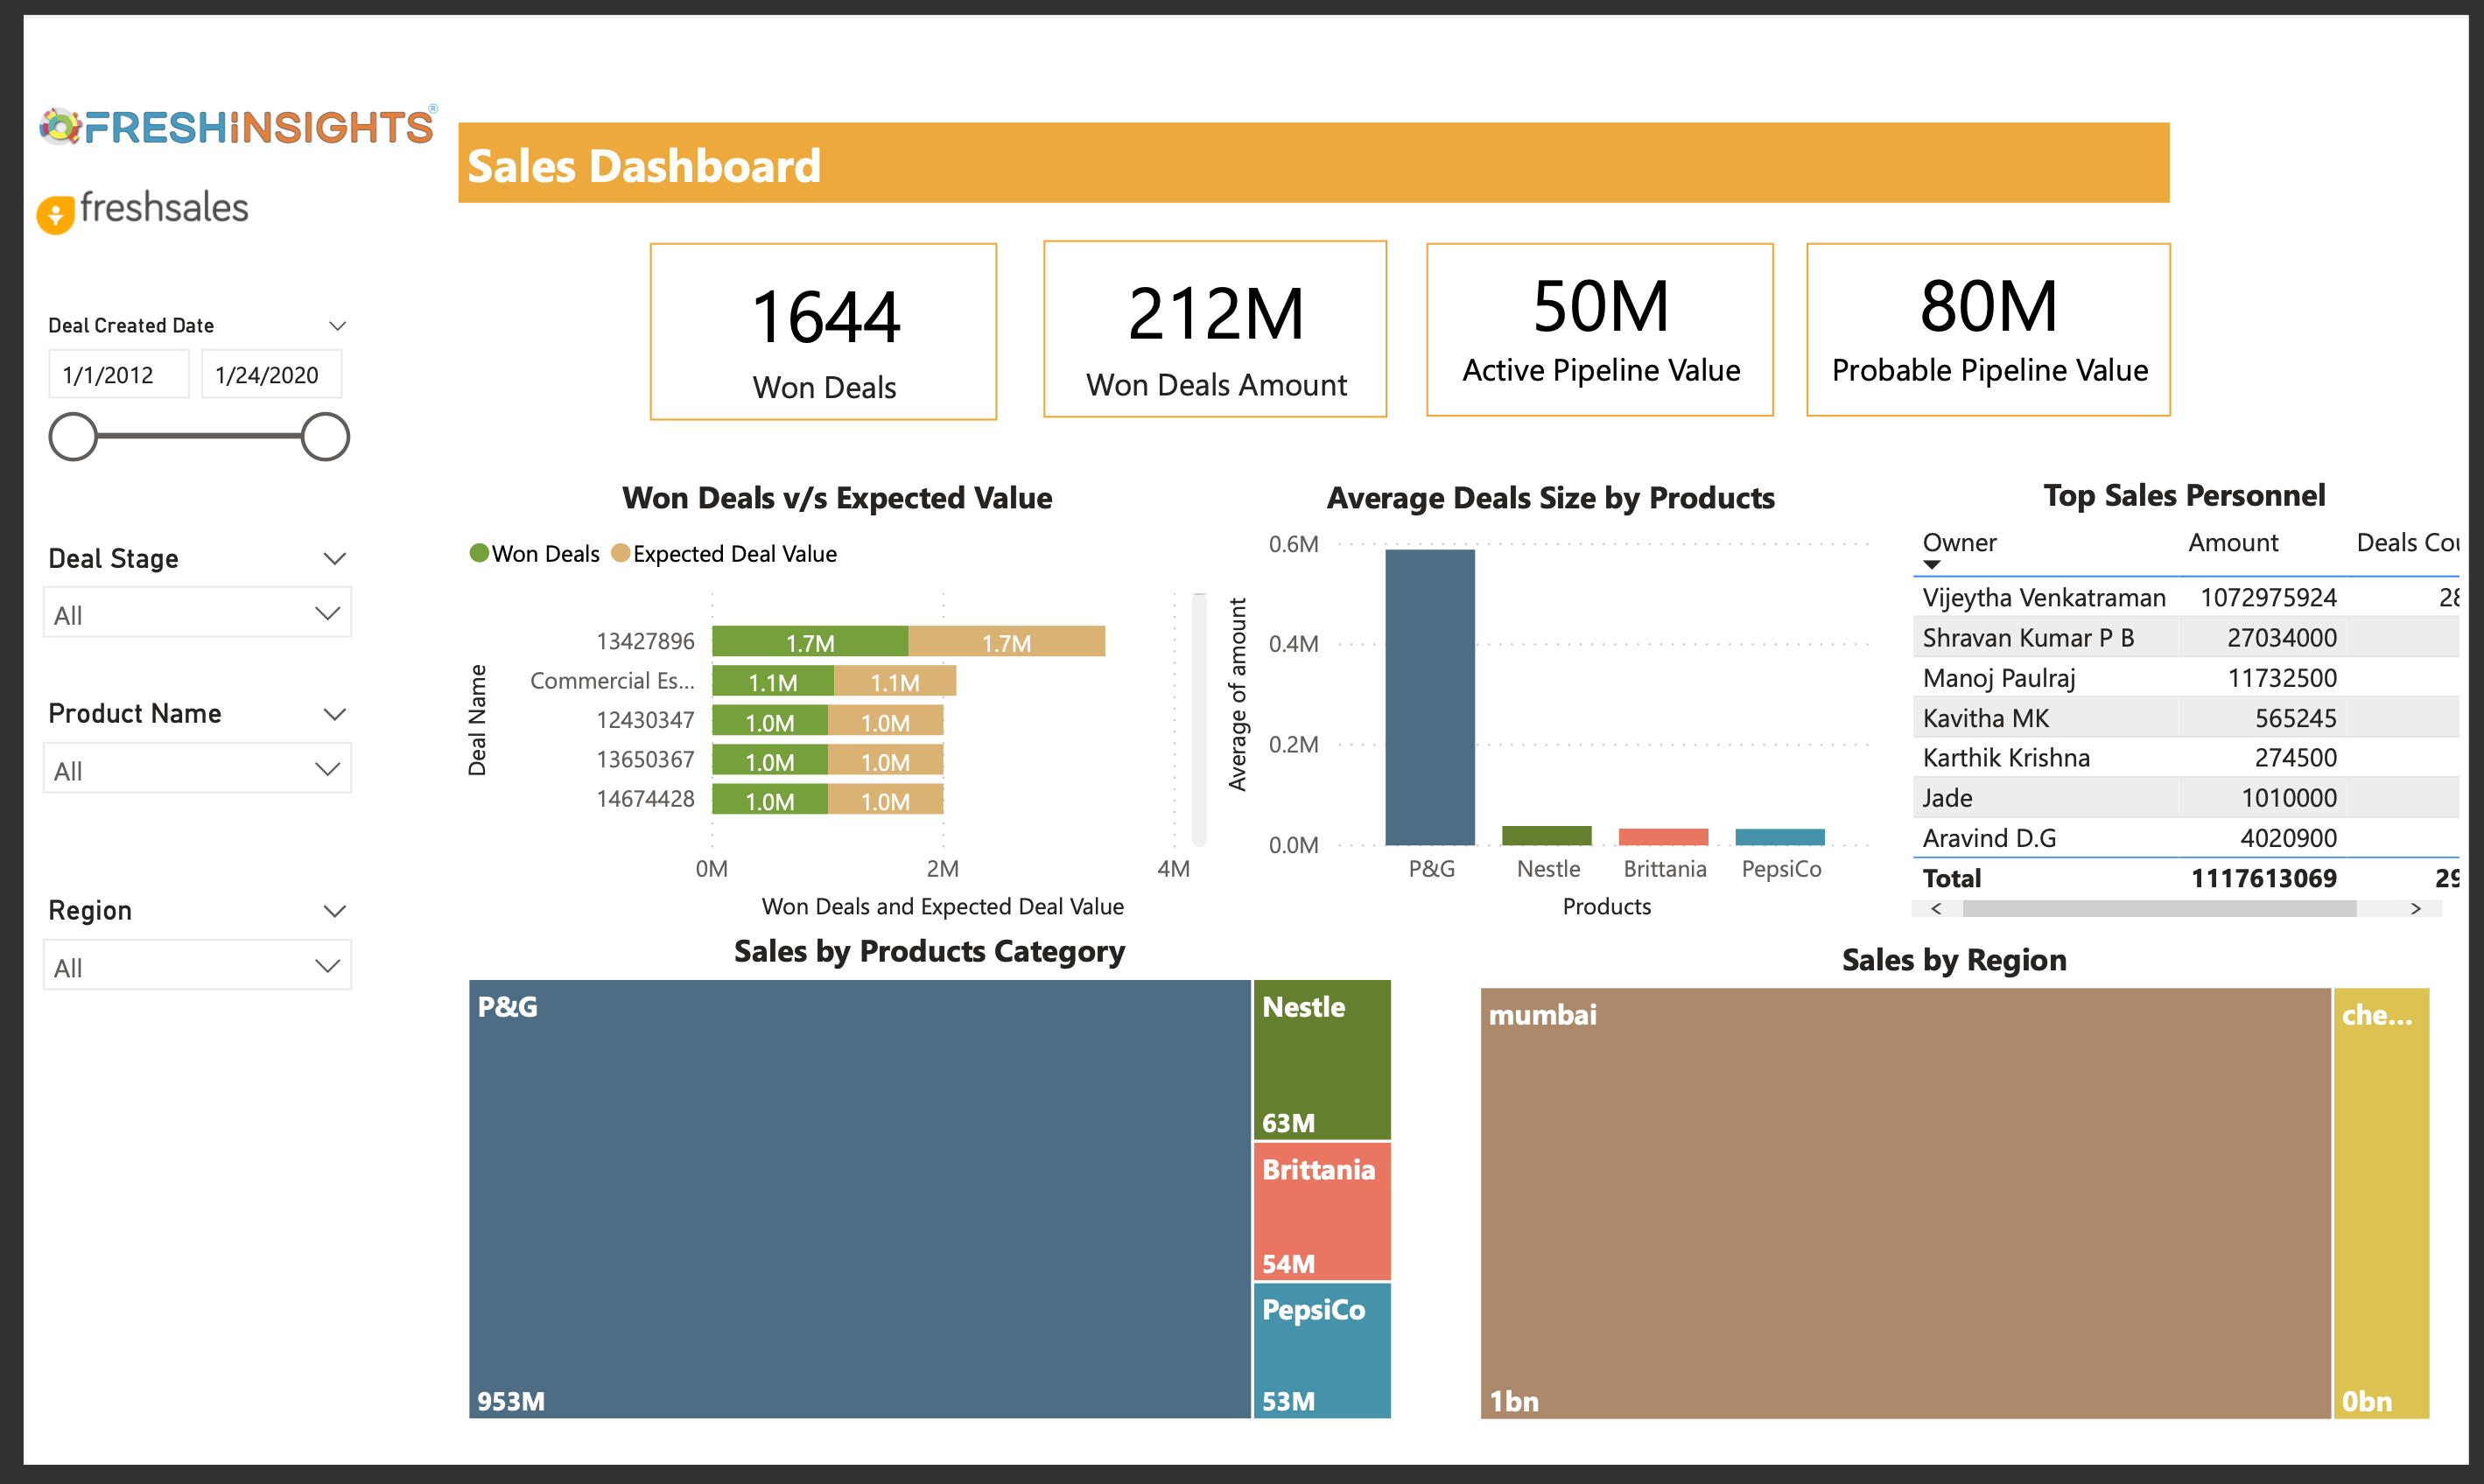Click the start date field 1/1/2012
The width and height of the screenshot is (2484, 1484).
click(118, 375)
